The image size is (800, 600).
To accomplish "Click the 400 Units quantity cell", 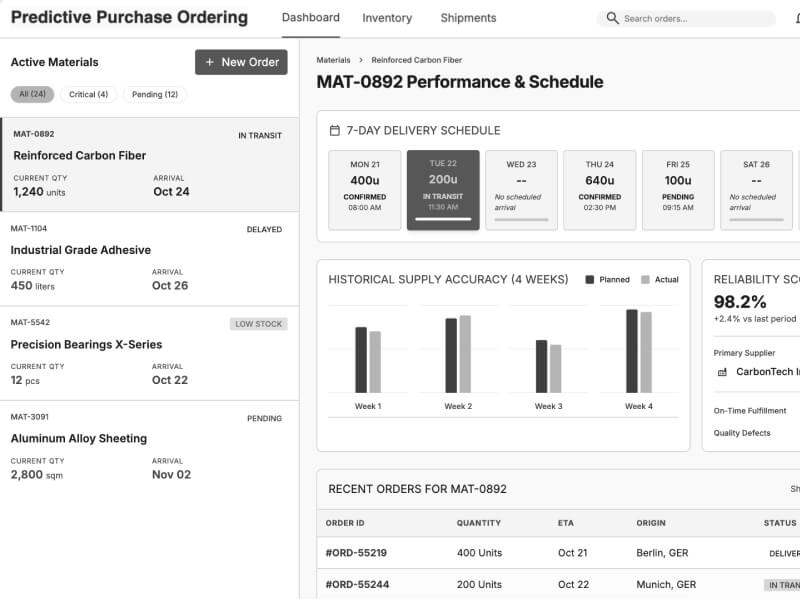I will click(480, 553).
